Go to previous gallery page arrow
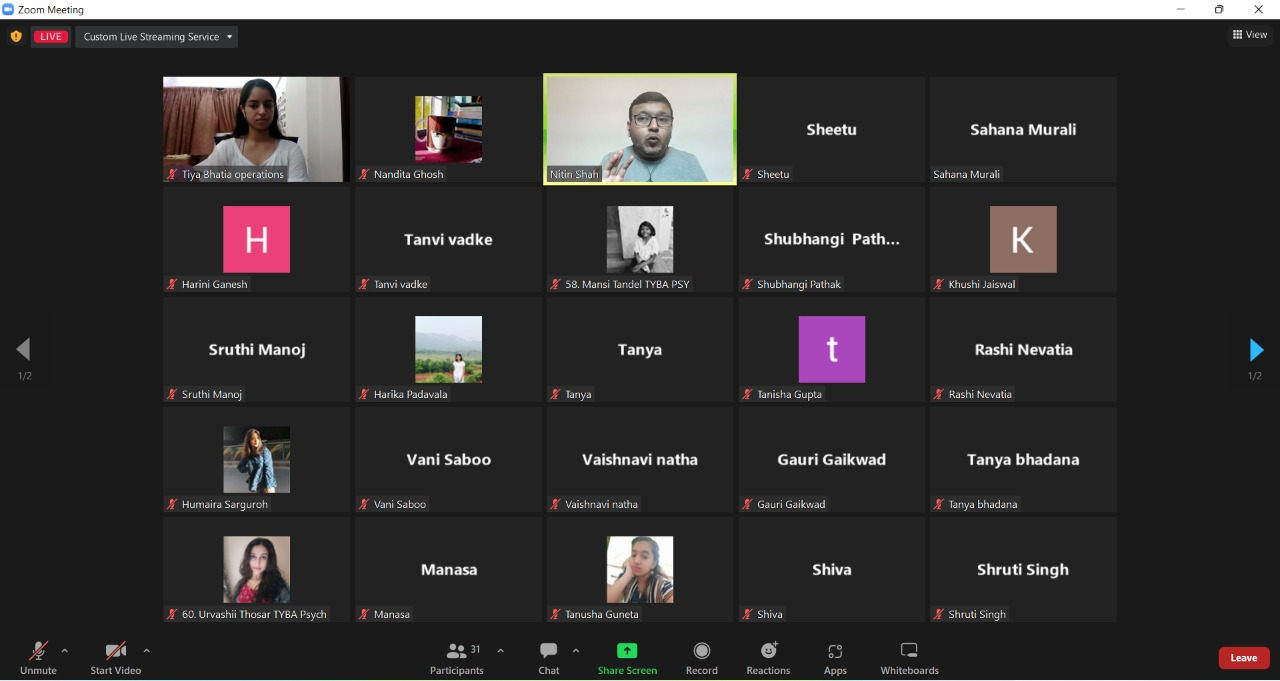 point(24,350)
